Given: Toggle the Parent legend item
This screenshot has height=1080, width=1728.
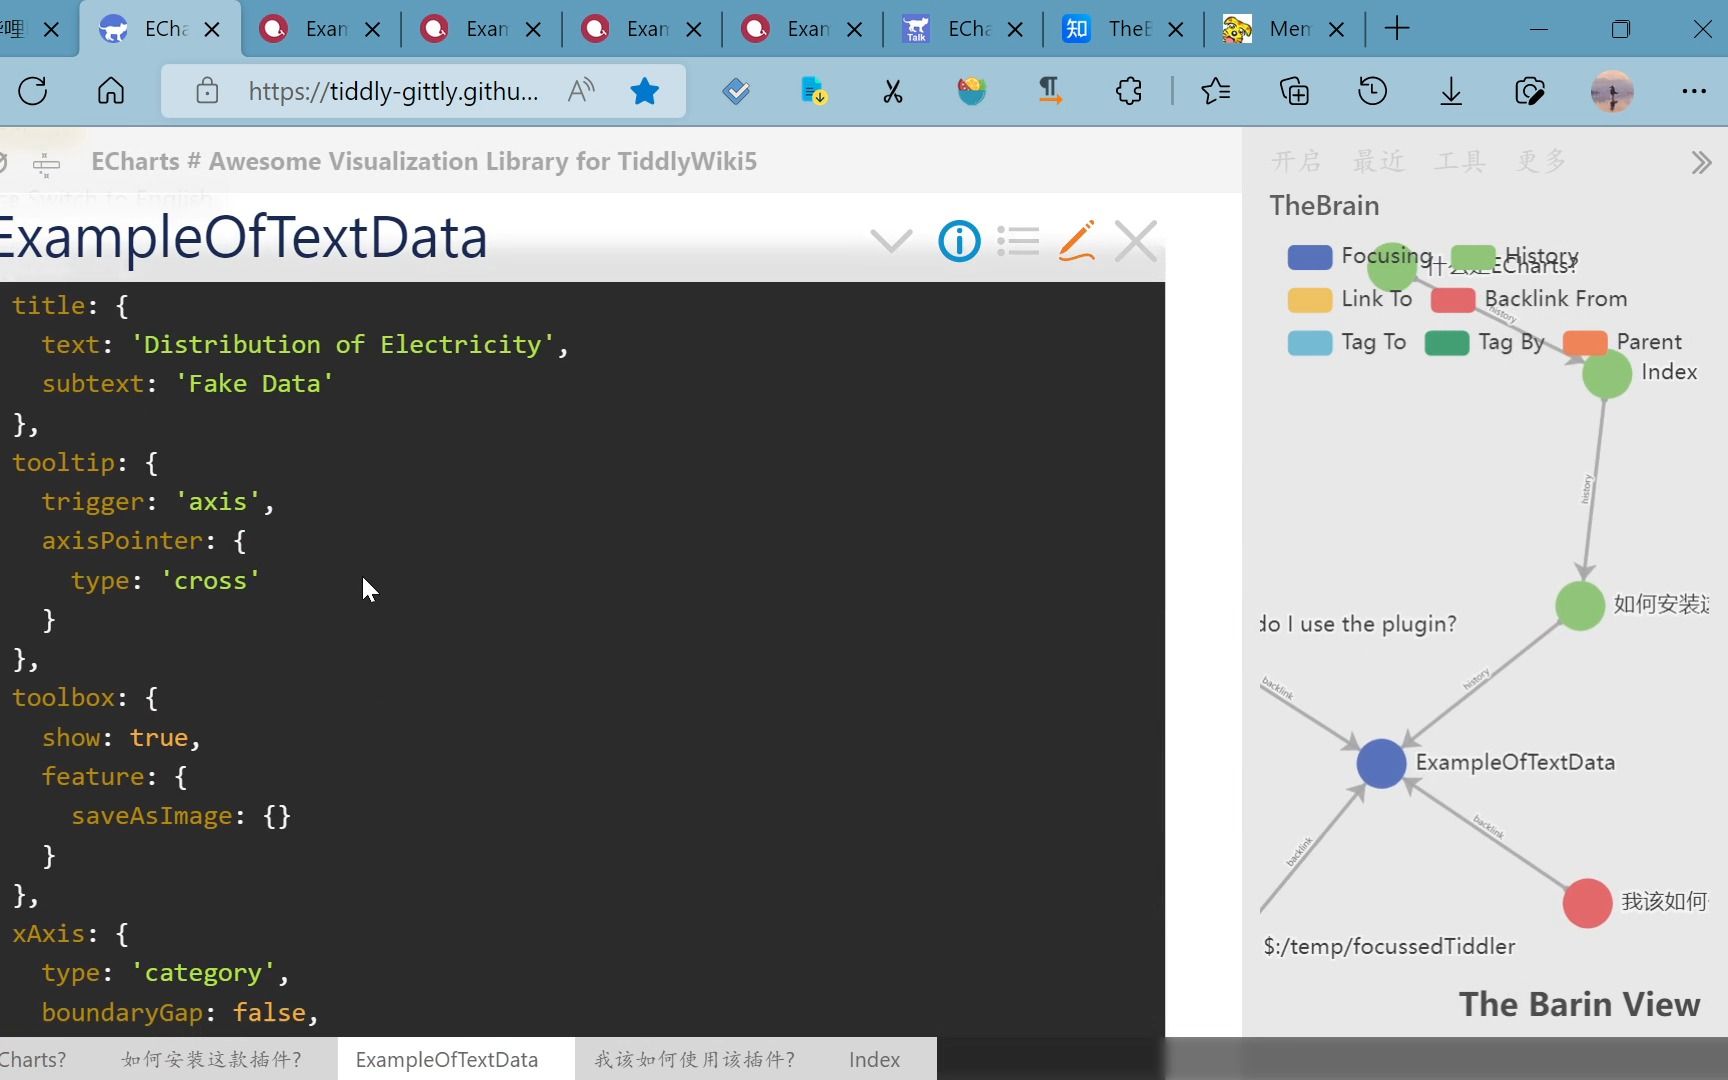Looking at the screenshot, I should point(1623,342).
